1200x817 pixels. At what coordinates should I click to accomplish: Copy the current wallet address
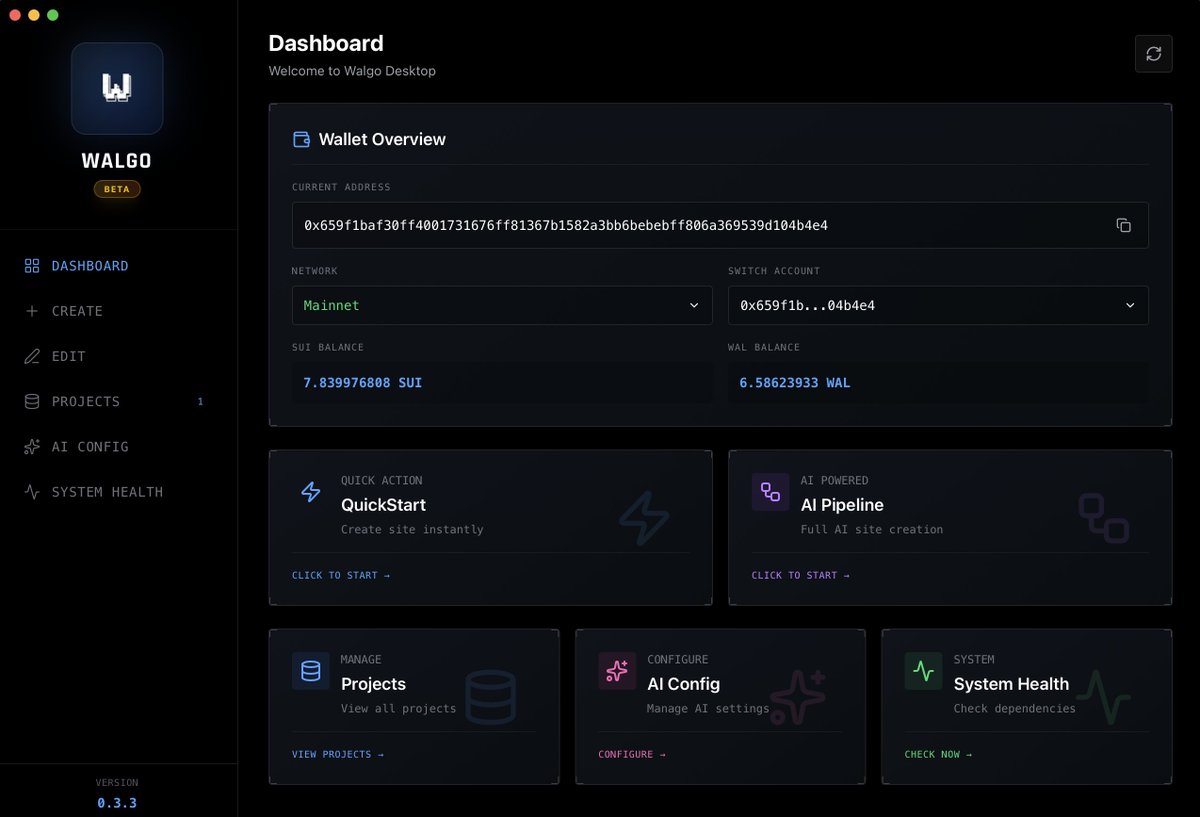[x=1123, y=225]
